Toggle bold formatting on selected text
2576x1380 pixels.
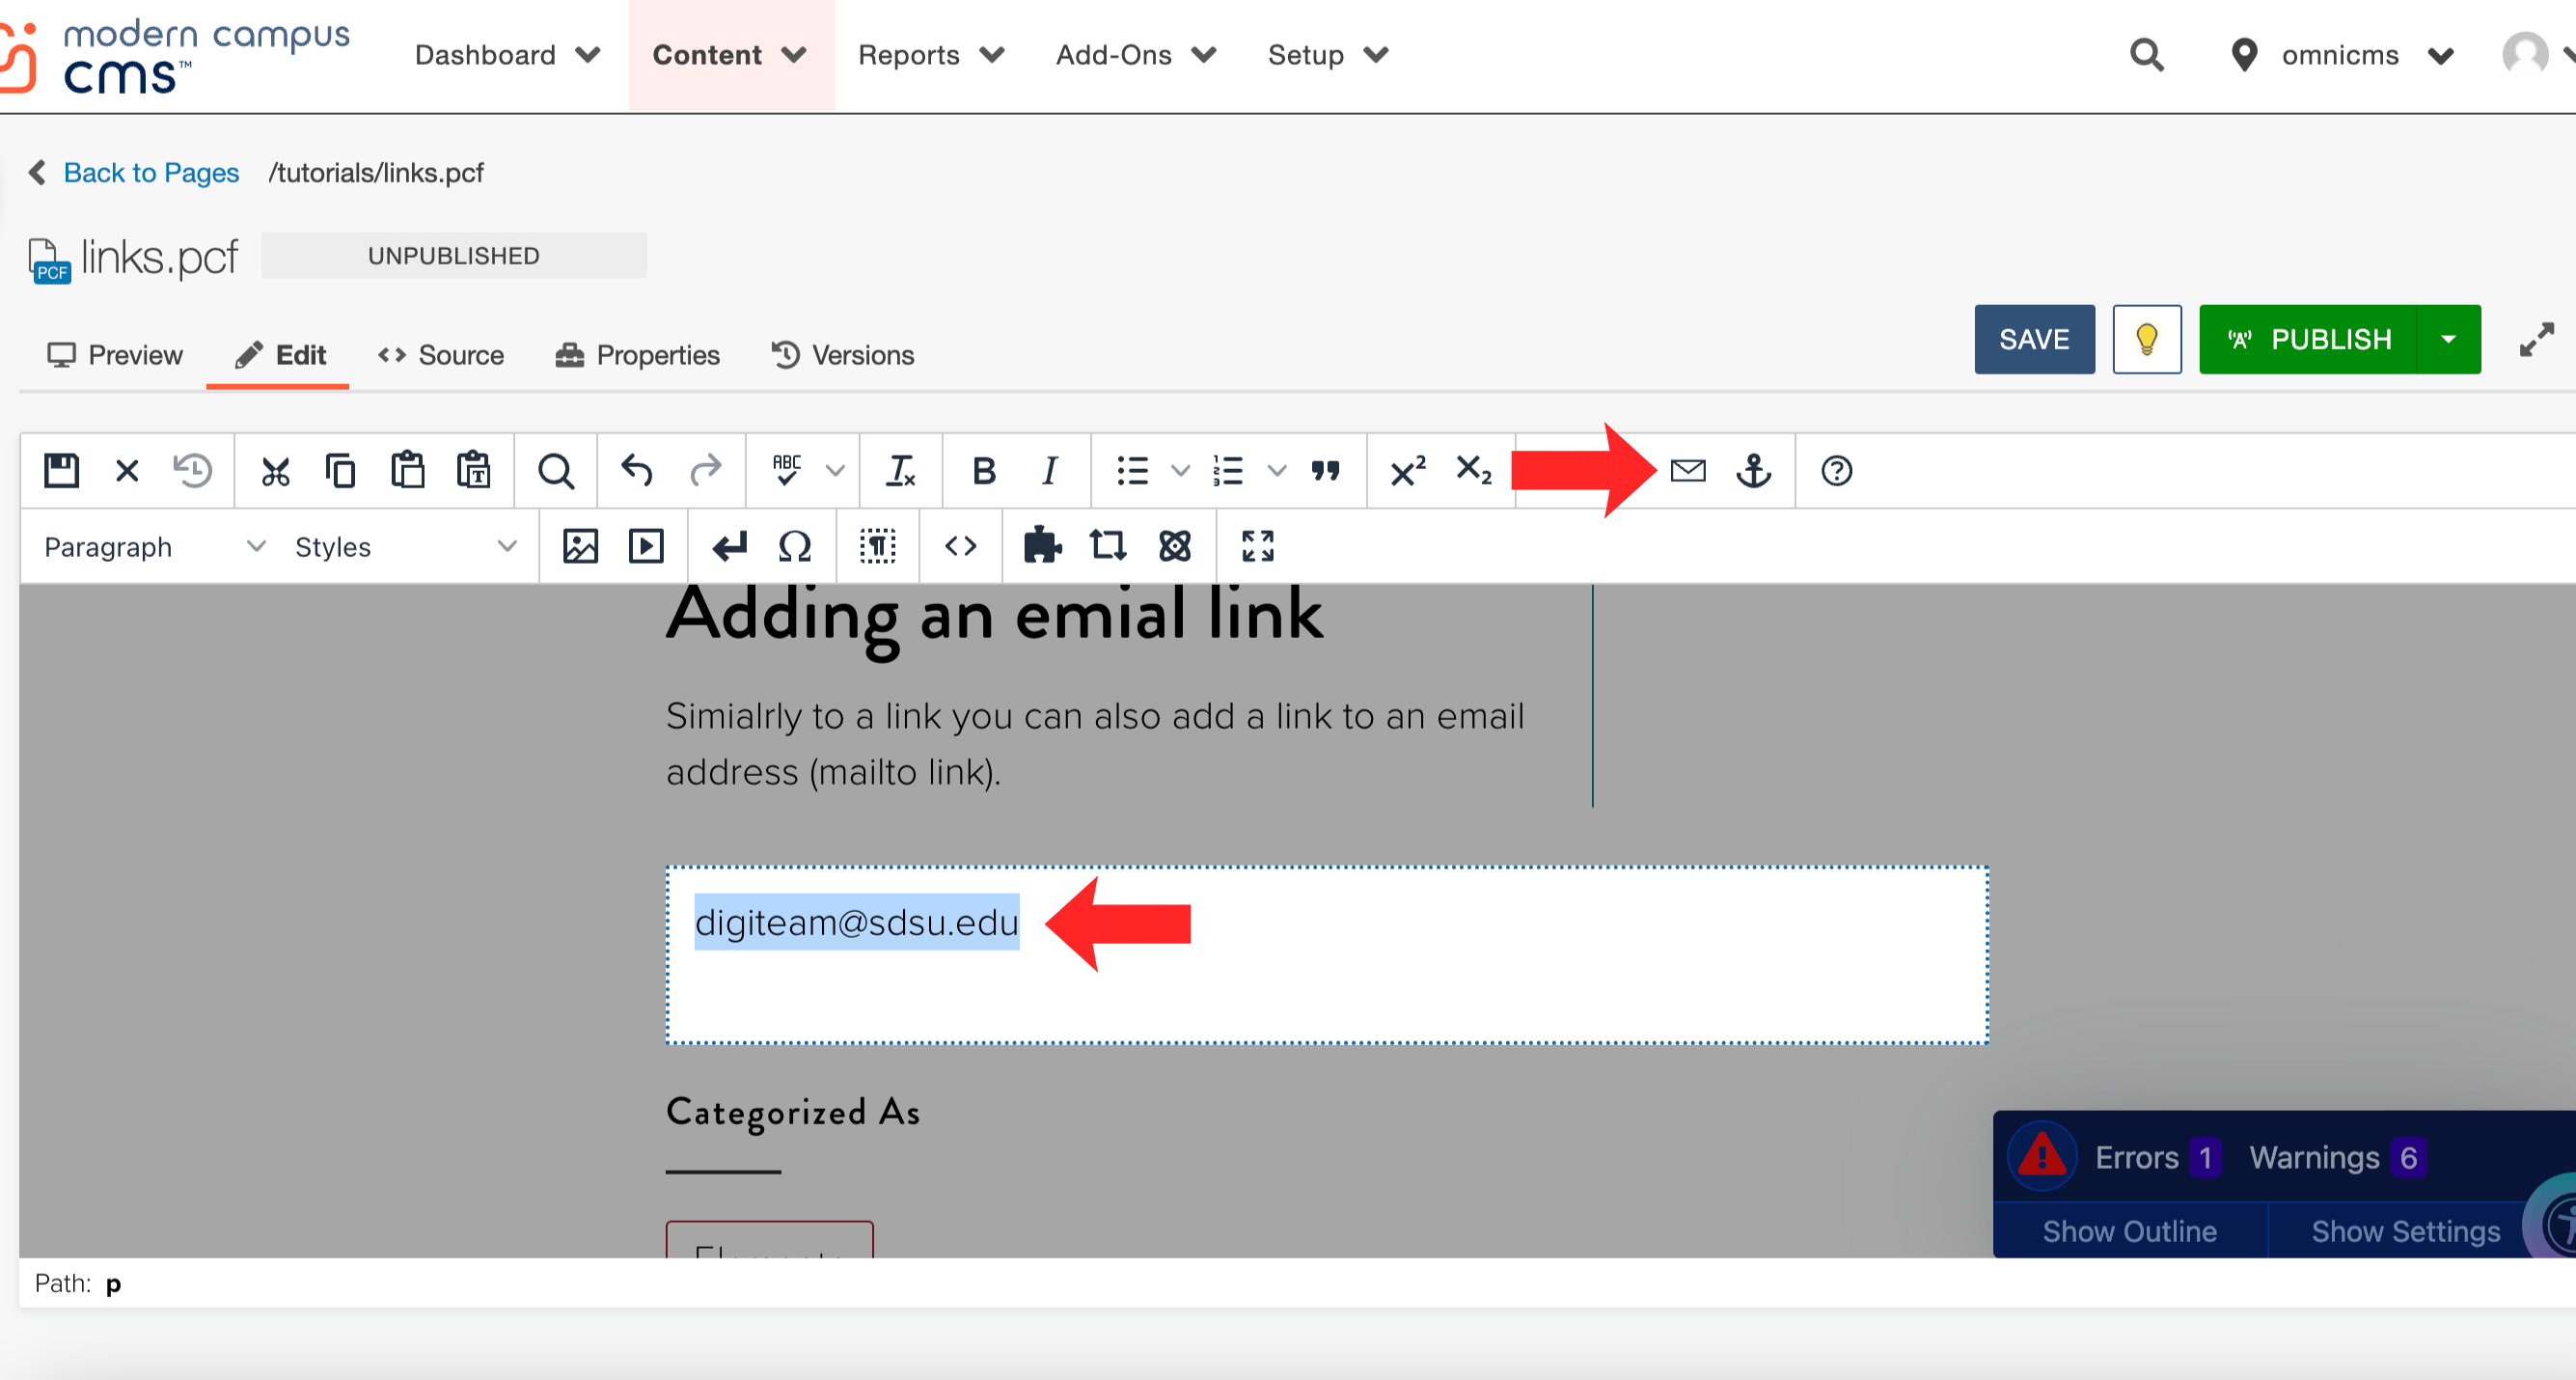click(983, 470)
